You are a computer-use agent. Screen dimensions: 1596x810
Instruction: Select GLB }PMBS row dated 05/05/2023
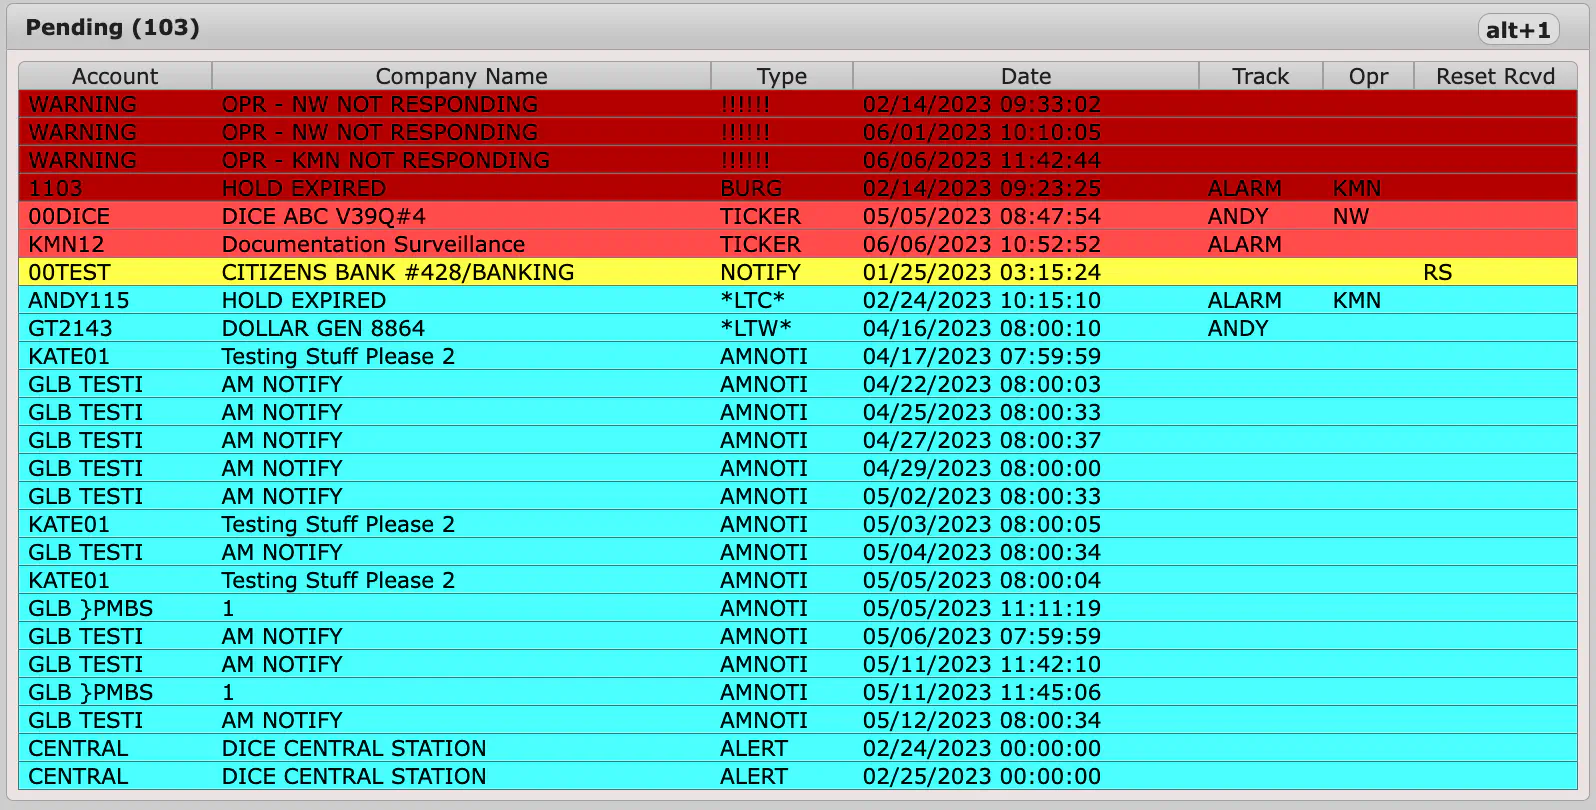tap(798, 608)
